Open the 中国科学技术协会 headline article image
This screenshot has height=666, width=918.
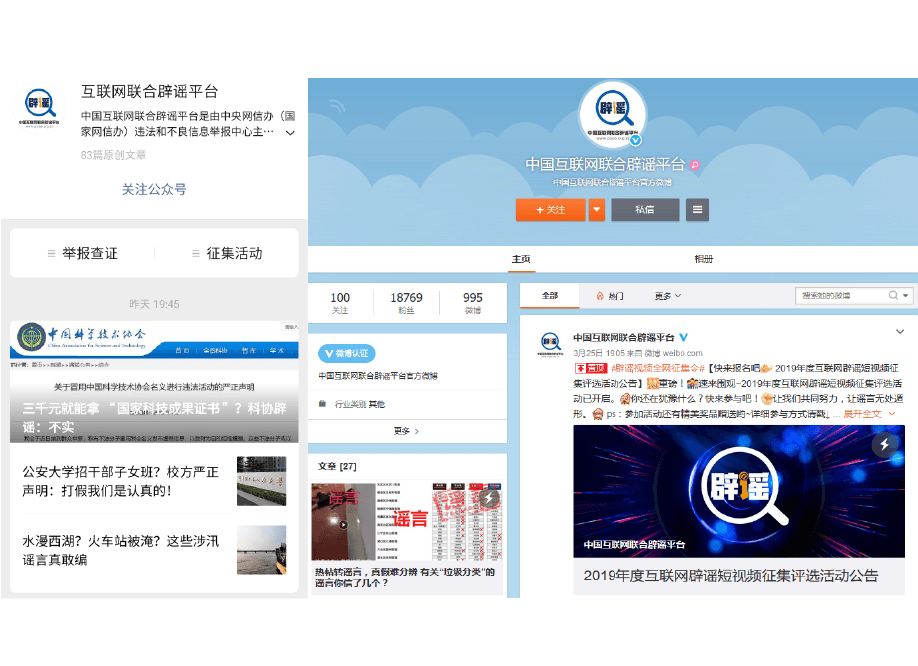coord(154,382)
